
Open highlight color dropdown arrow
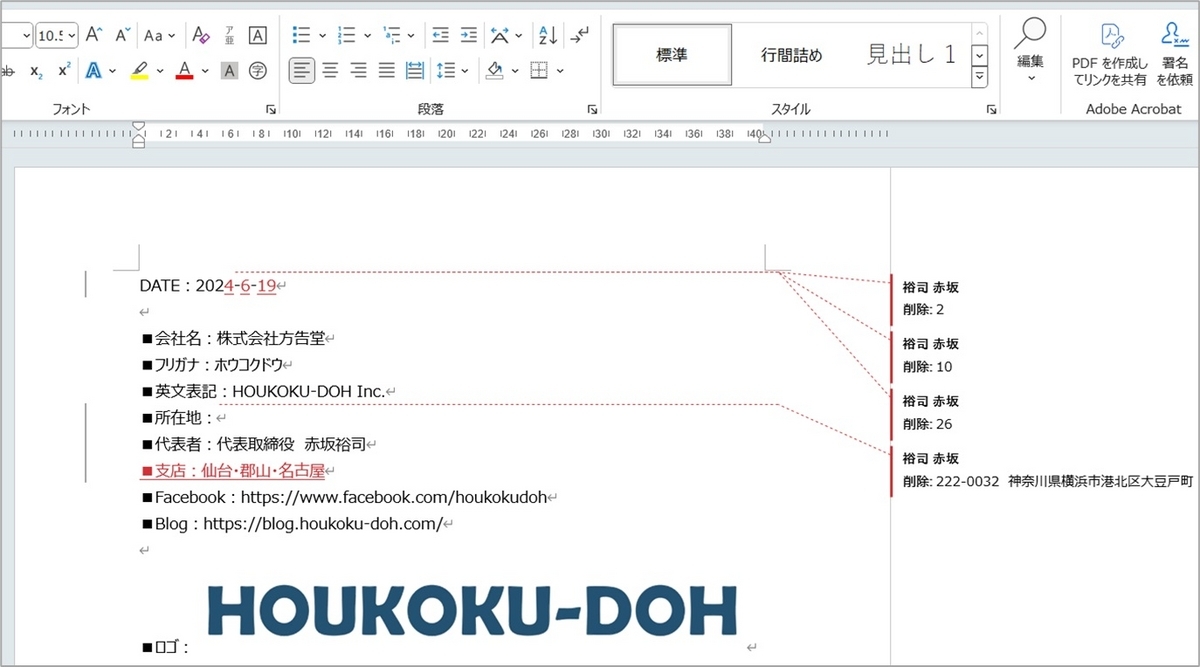[x=160, y=71]
